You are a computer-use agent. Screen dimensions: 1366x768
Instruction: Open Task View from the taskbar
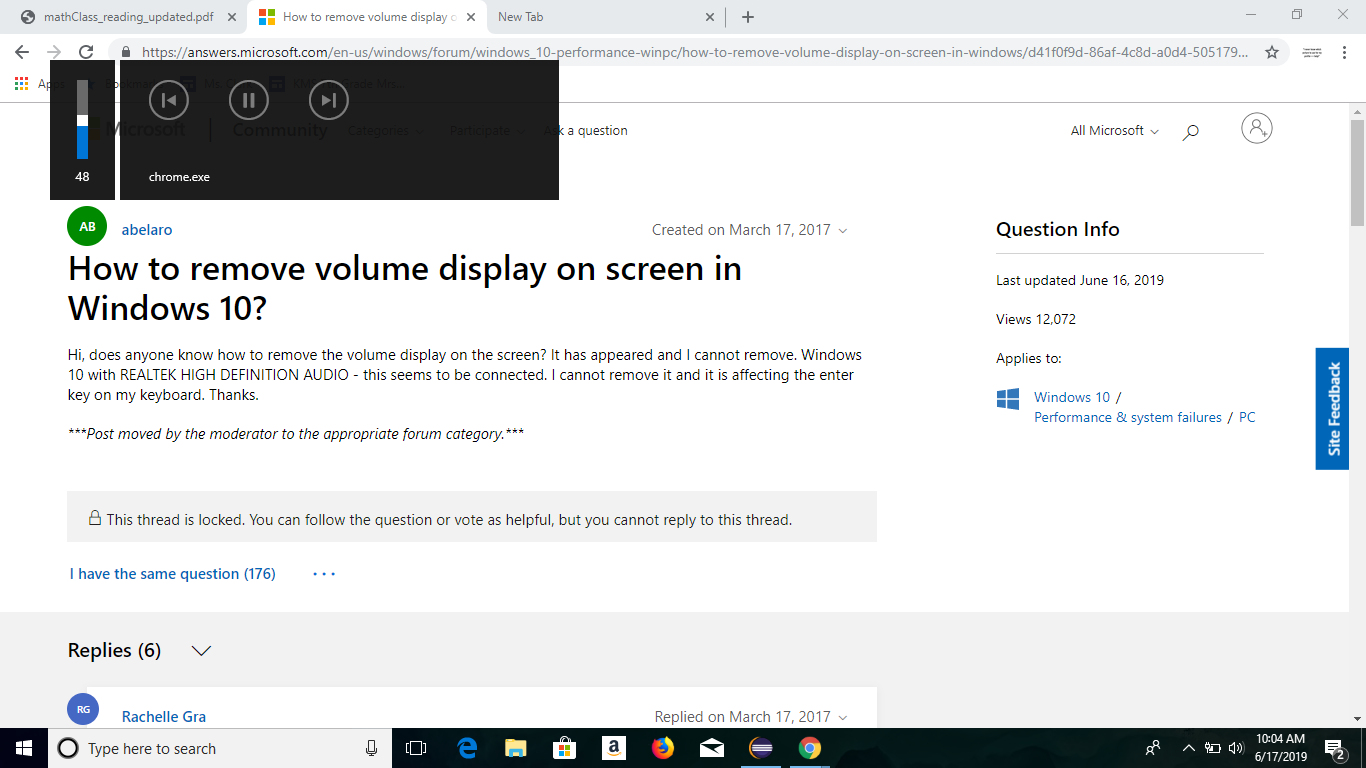(416, 748)
